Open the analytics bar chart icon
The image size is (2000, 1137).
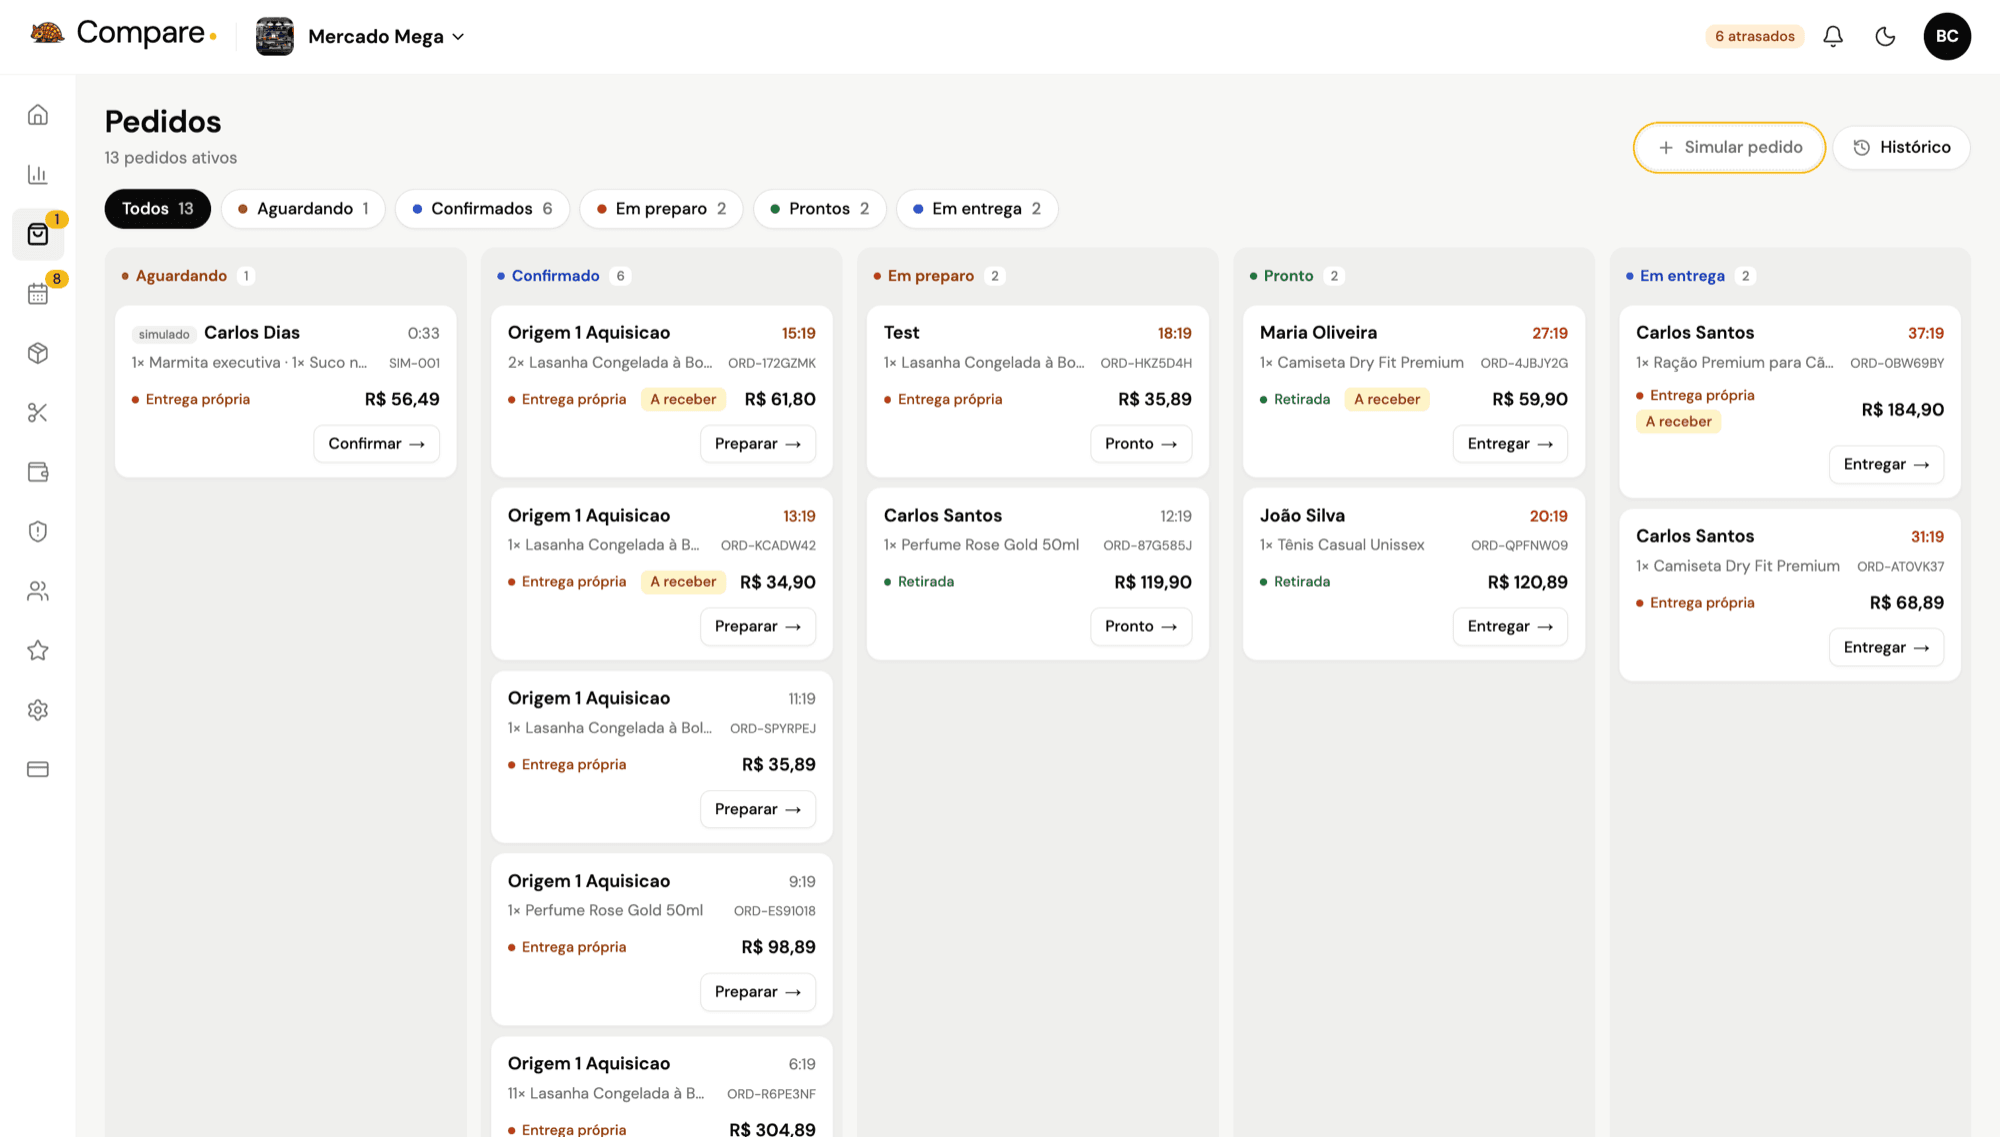pos(38,174)
